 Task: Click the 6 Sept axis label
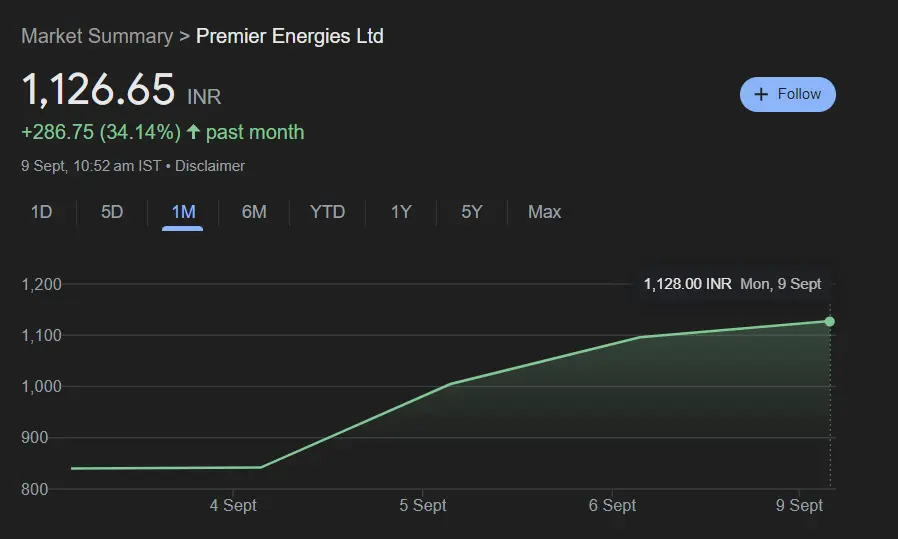(612, 506)
